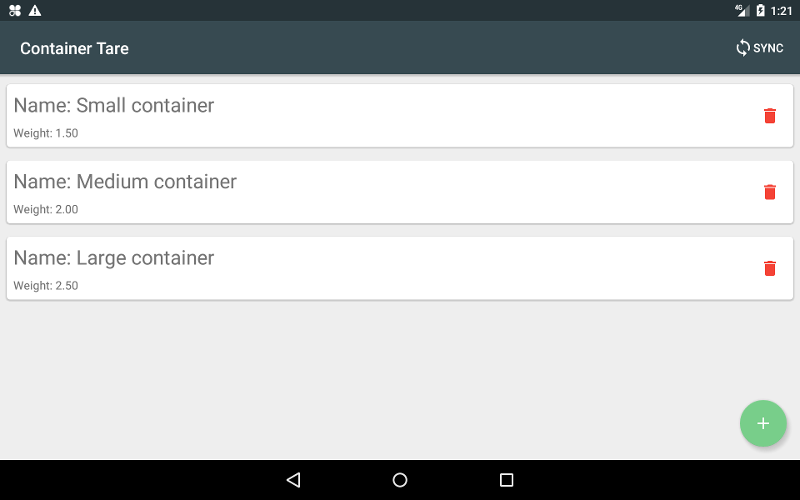This screenshot has width=800, height=500.
Task: Open recent apps square button
Action: click(506, 480)
